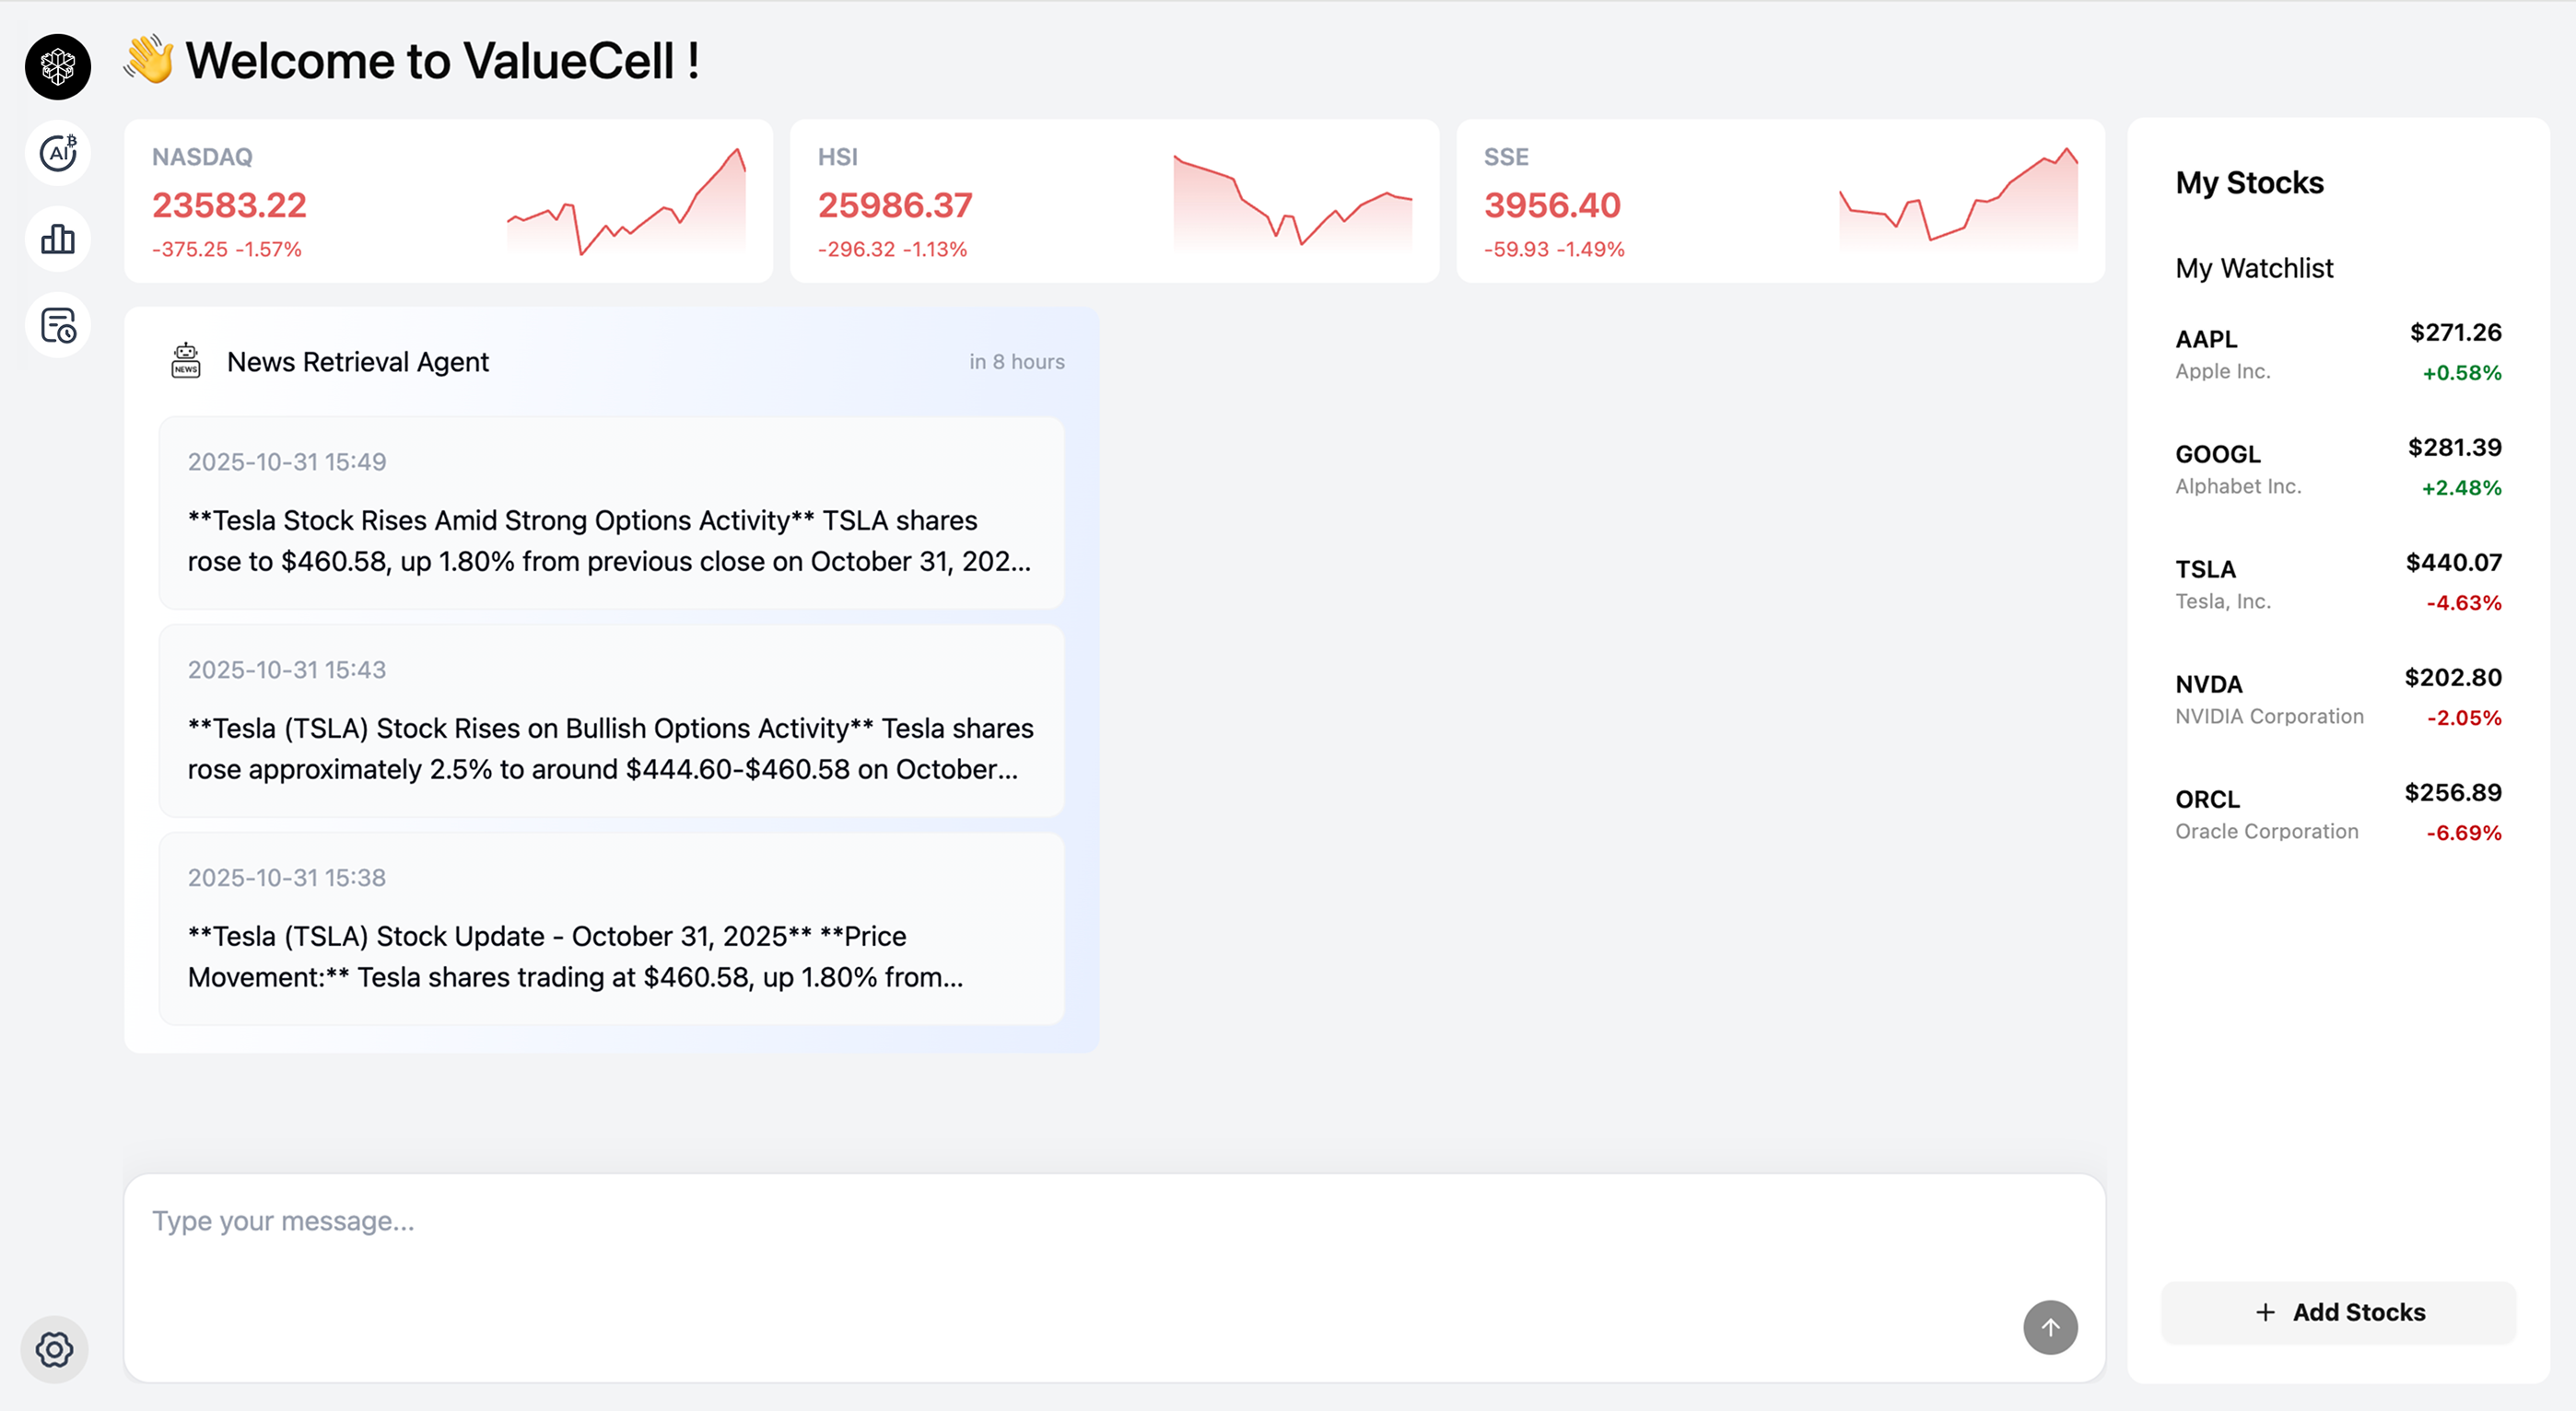Open the bar chart markets icon

click(x=57, y=239)
